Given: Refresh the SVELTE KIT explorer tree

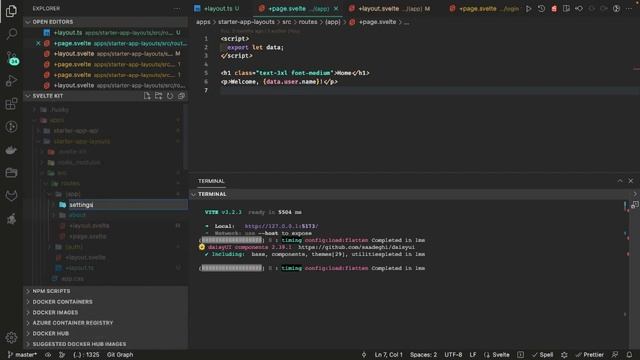Looking at the screenshot, I should 170,96.
